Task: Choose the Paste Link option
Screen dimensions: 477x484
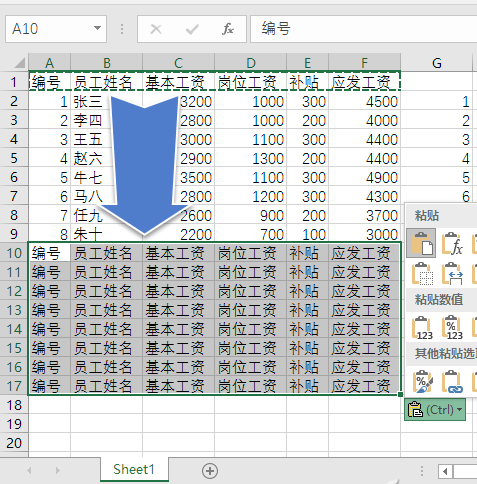Action: (452, 381)
